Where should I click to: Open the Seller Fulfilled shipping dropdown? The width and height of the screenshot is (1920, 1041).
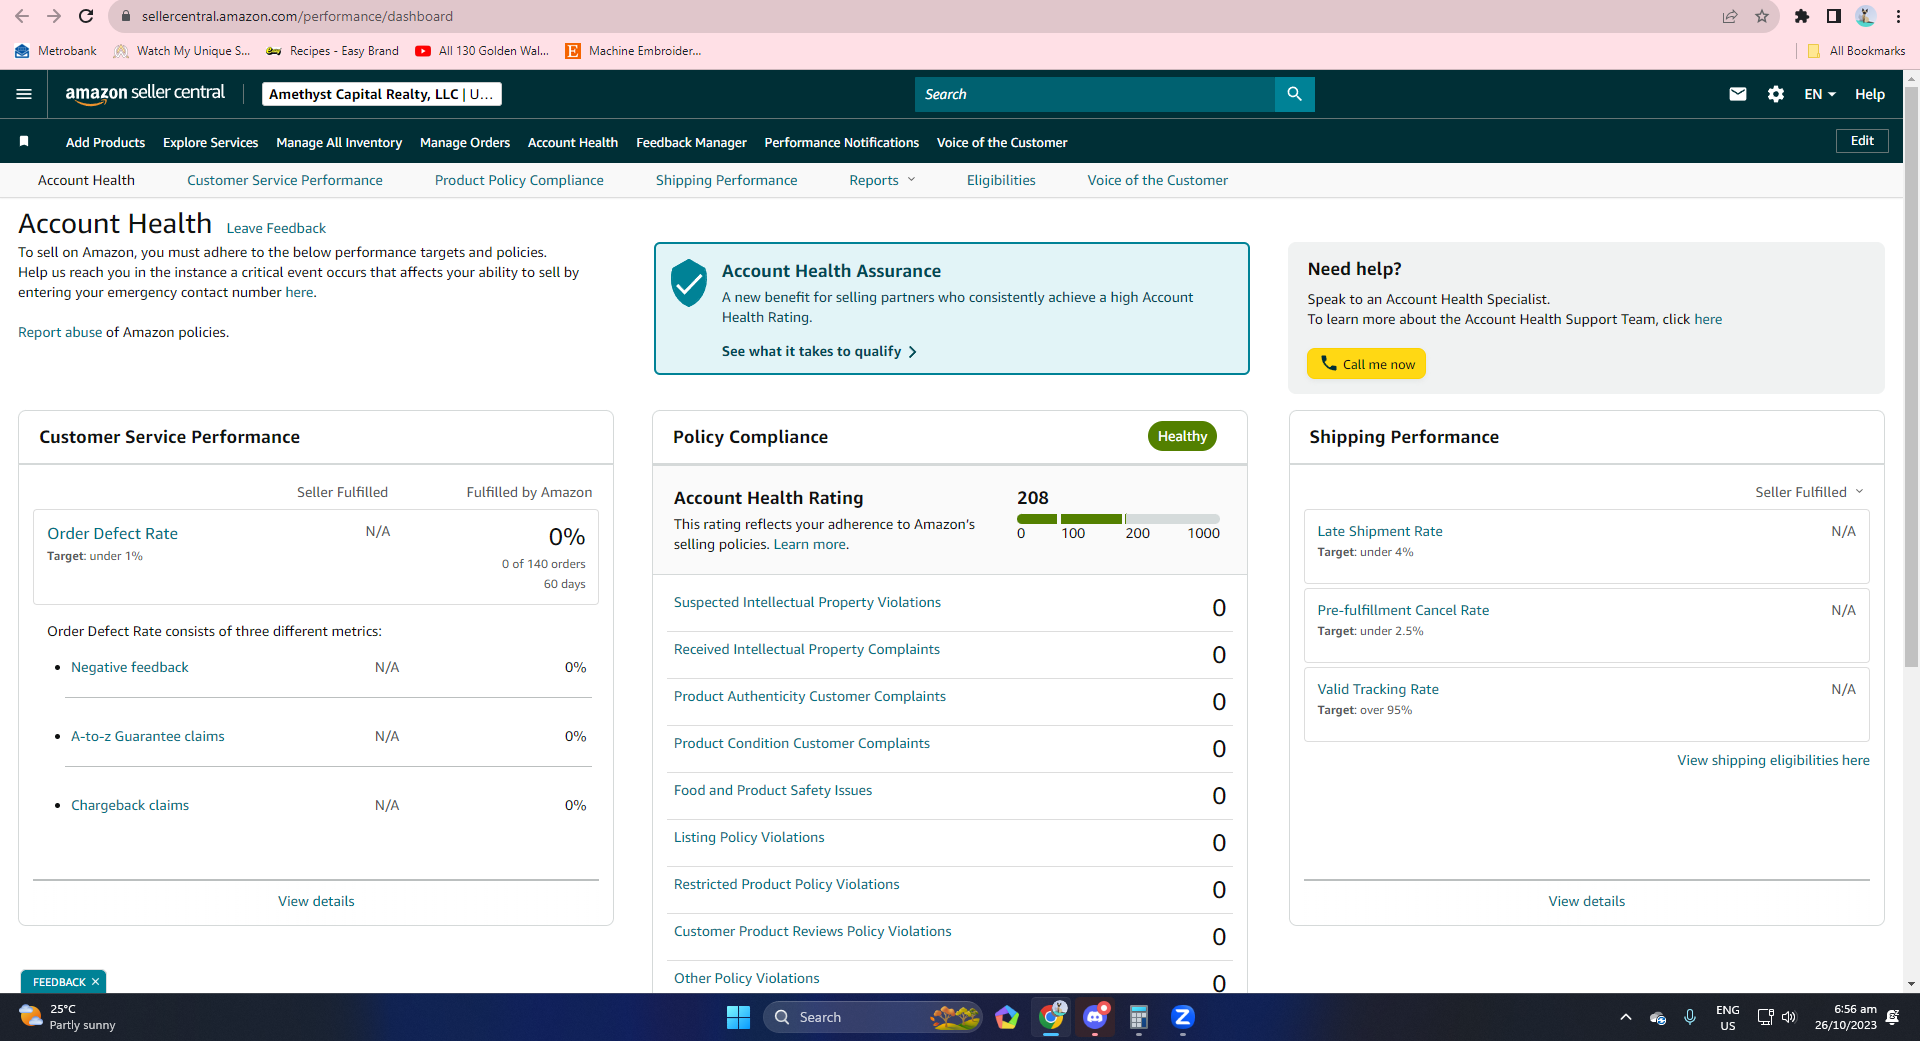pos(1809,492)
